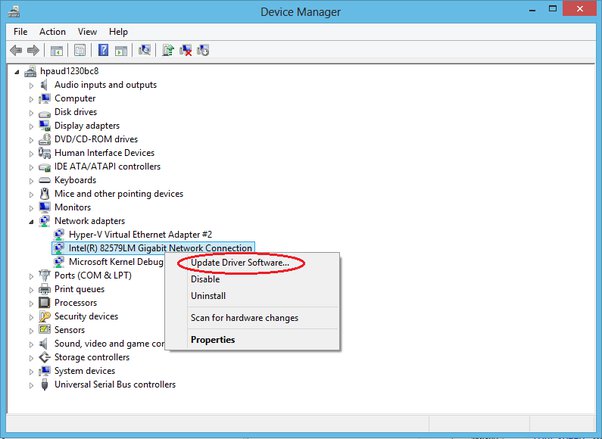Expand the Computer category

(31, 99)
